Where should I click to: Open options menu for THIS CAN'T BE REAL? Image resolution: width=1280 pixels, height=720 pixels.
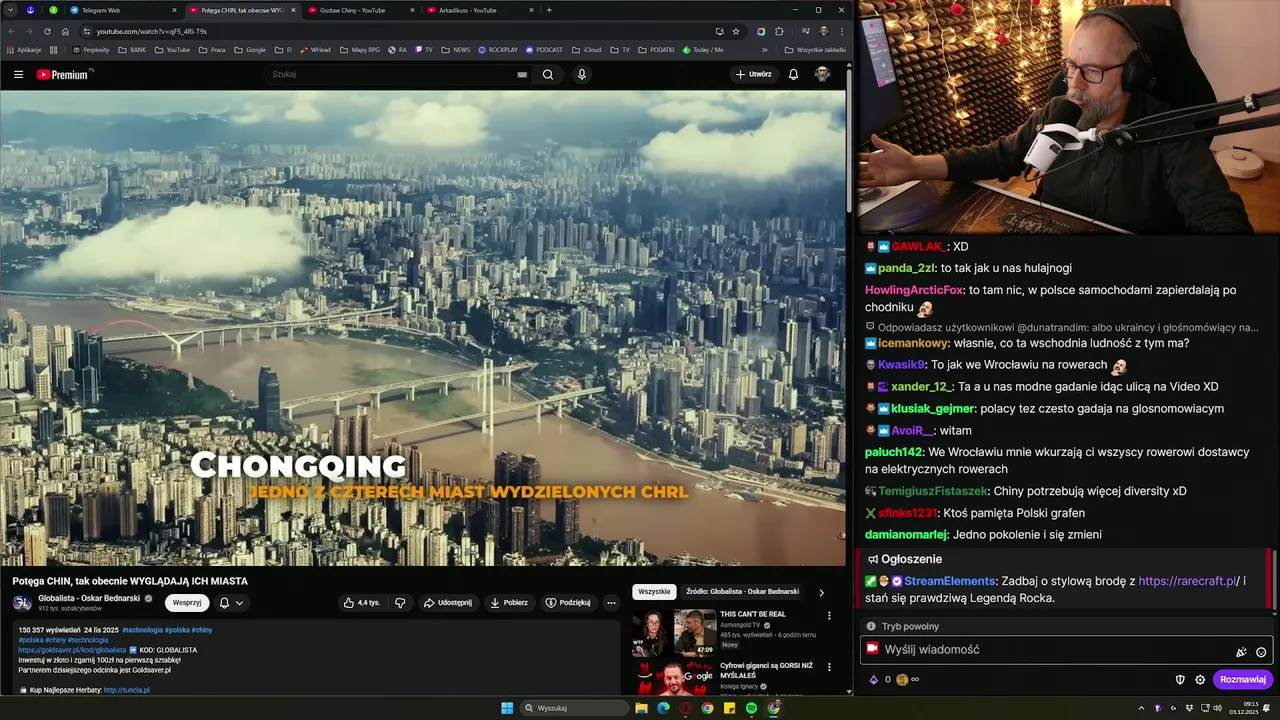pyautogui.click(x=829, y=616)
